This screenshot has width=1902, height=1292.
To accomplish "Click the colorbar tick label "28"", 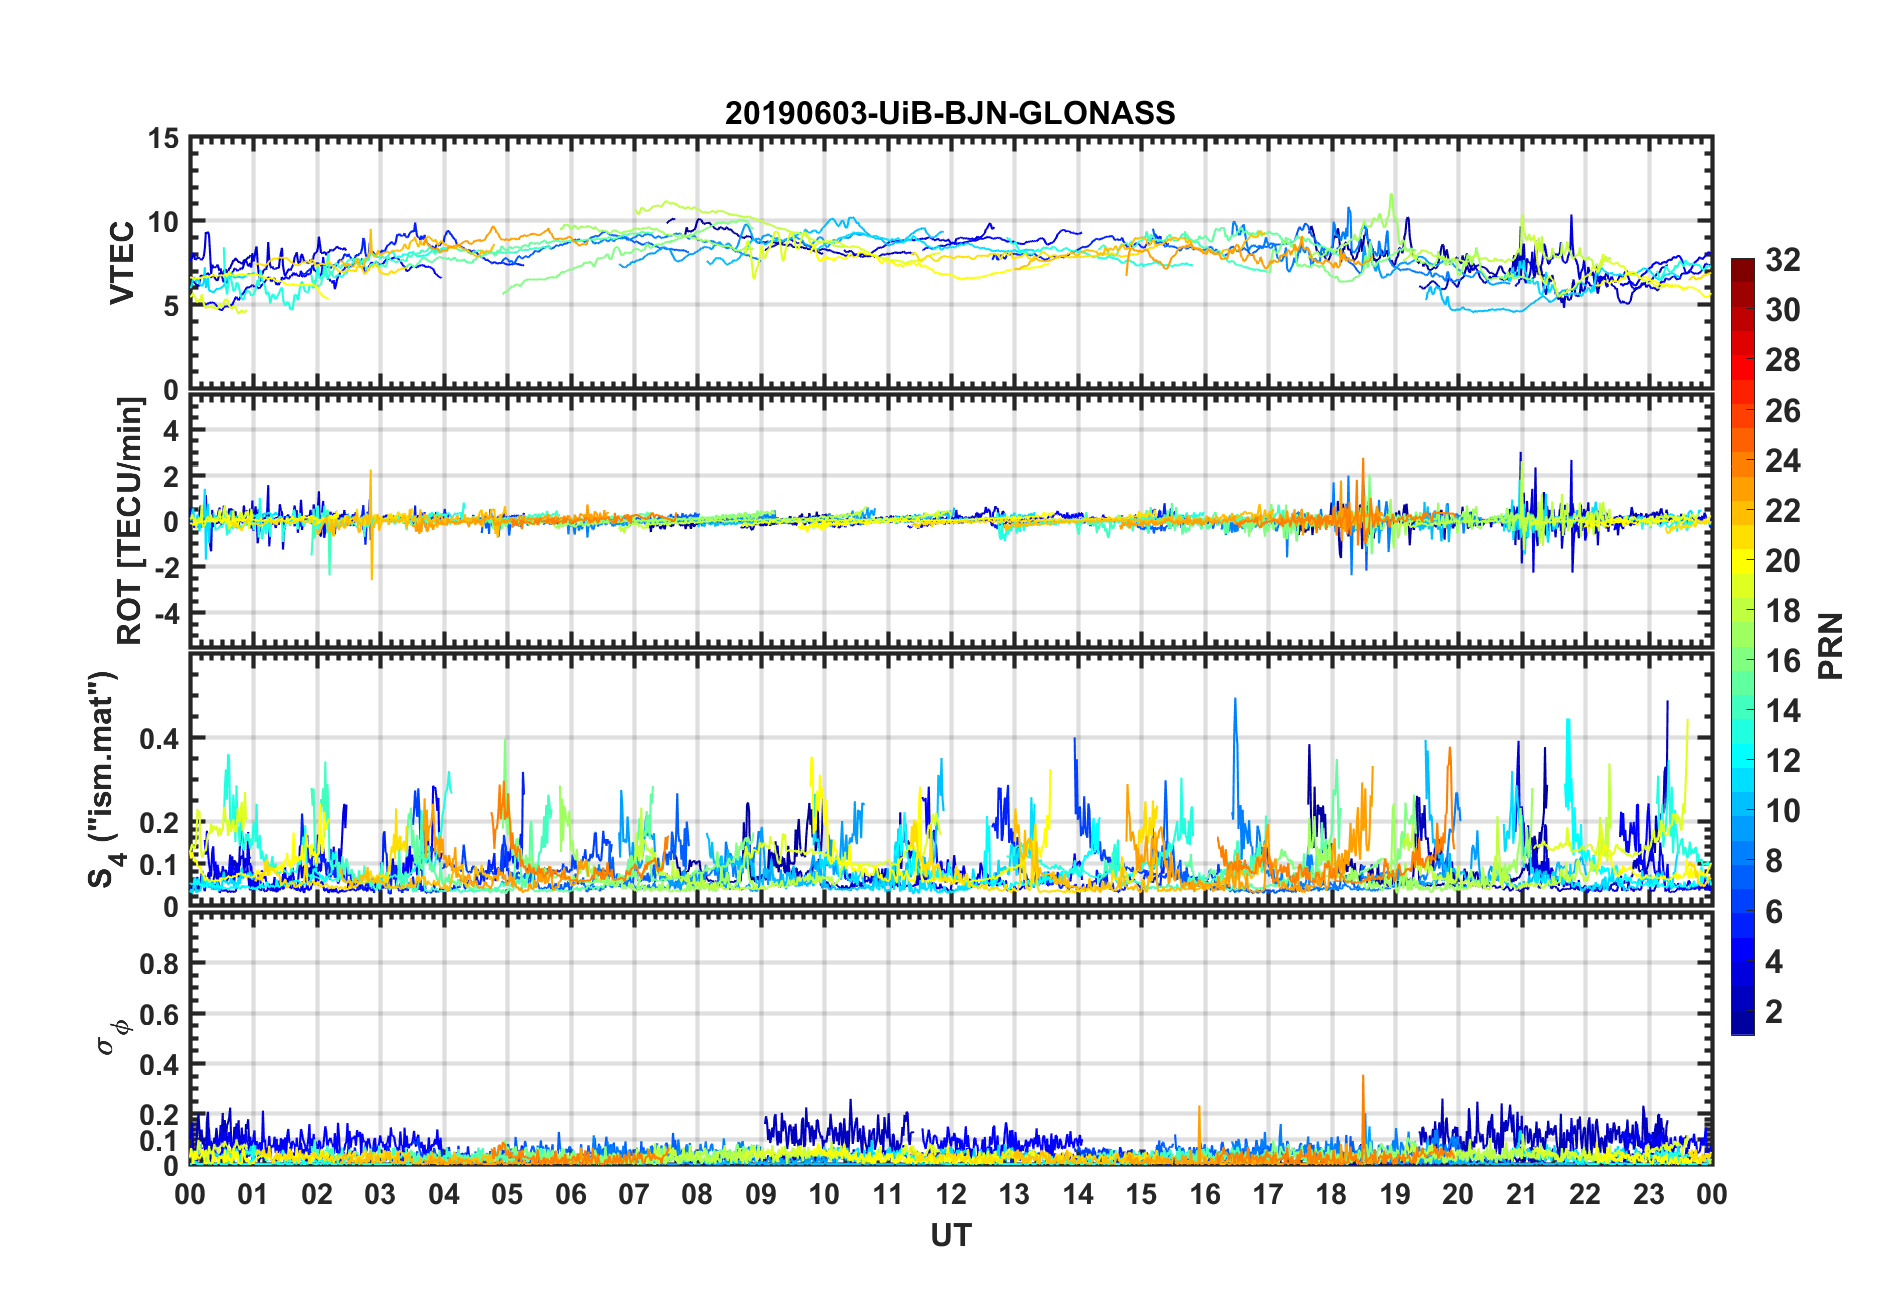I will pos(1783,360).
